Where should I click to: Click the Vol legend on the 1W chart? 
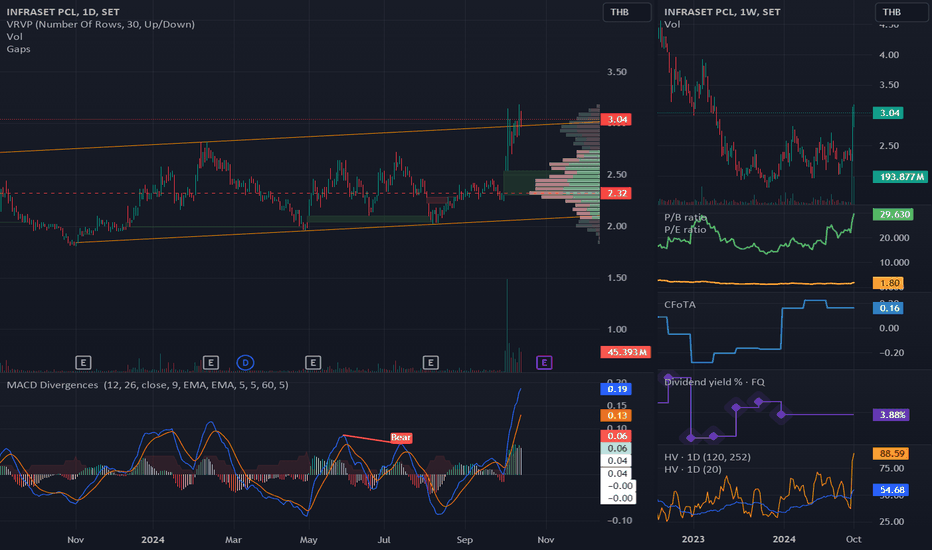pyautogui.click(x=672, y=24)
